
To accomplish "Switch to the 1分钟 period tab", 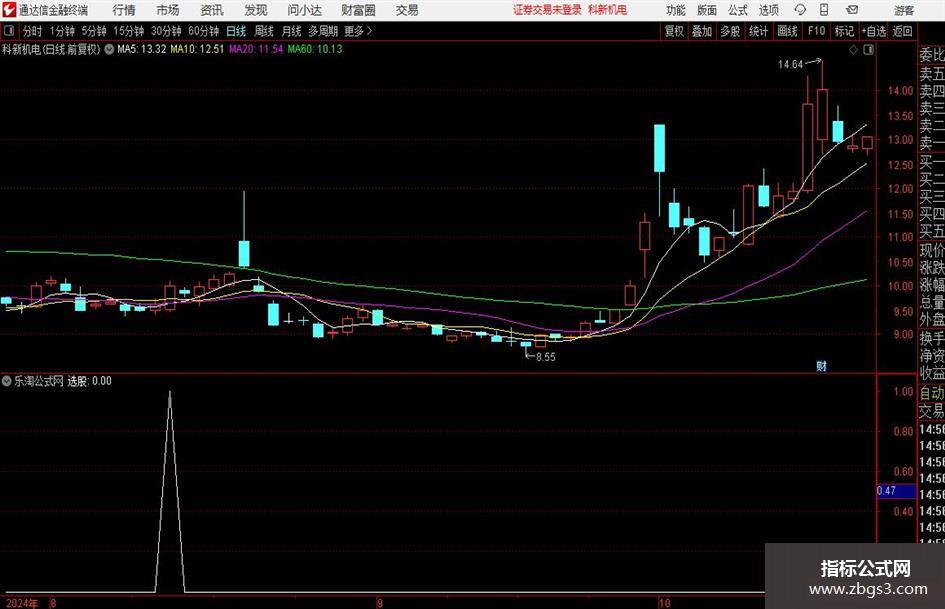I will 62,31.
